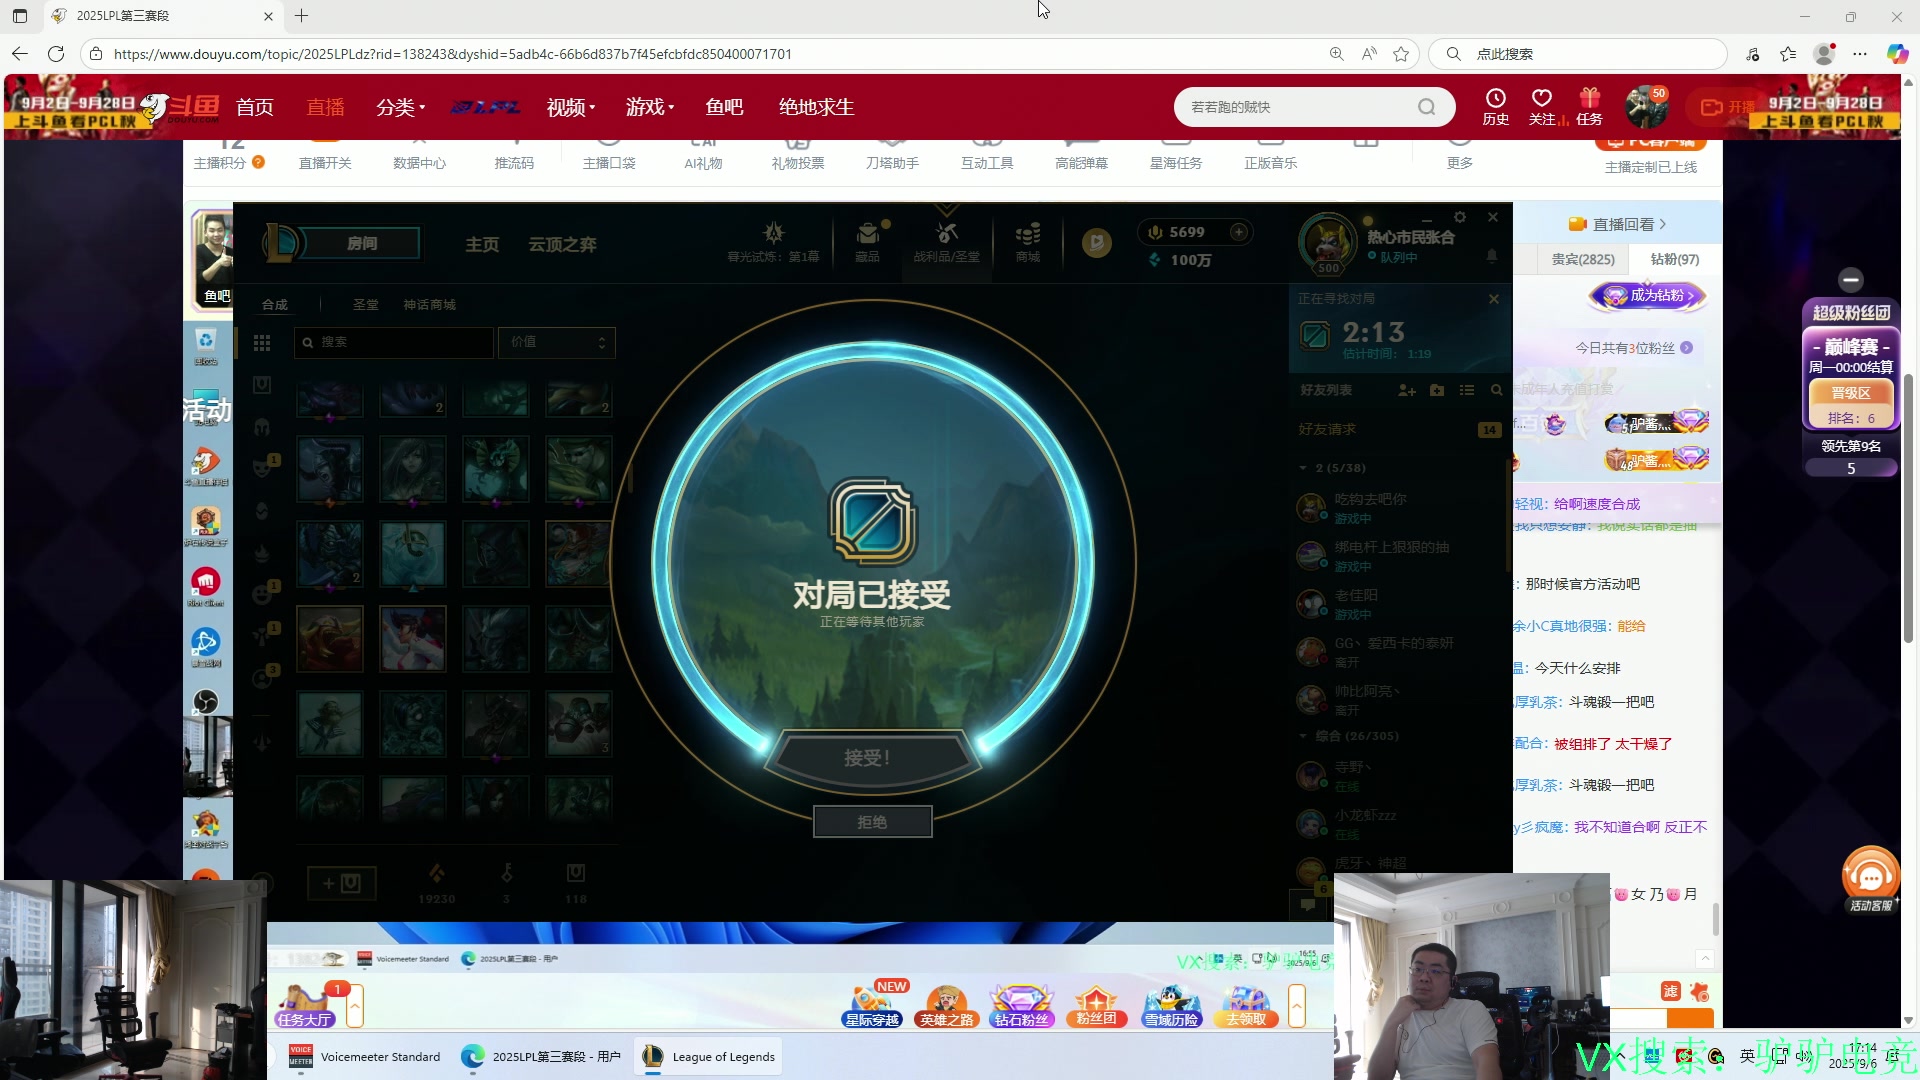Open 鱼吧 in the Douyu navigation
Viewport: 1920px width, 1080px height.
point(724,107)
